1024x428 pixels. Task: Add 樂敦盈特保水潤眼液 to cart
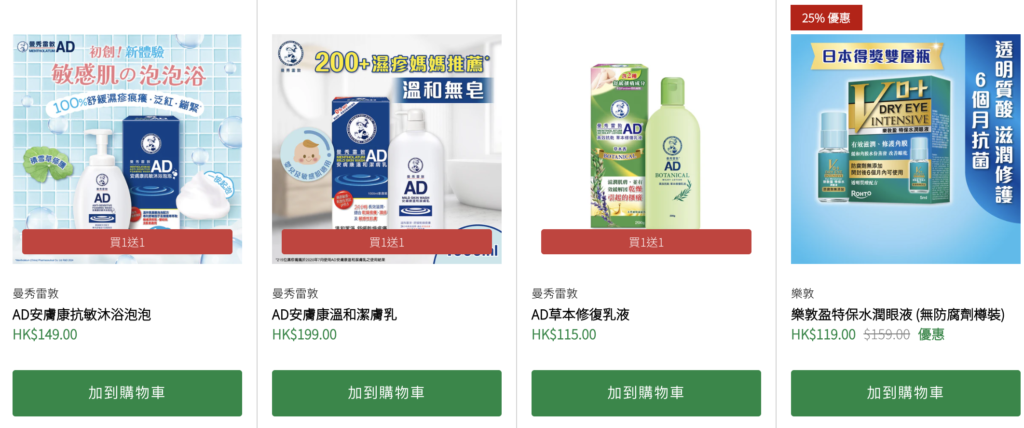906,393
